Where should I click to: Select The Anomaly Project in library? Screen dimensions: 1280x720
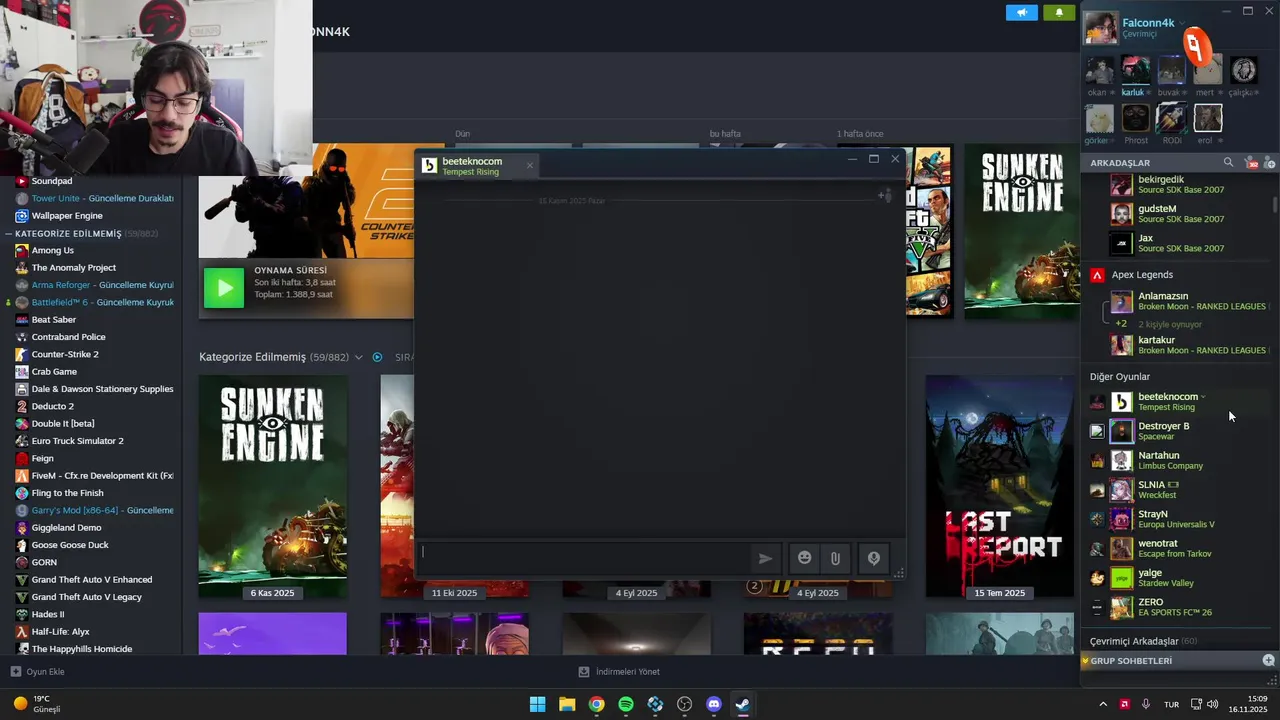point(73,268)
